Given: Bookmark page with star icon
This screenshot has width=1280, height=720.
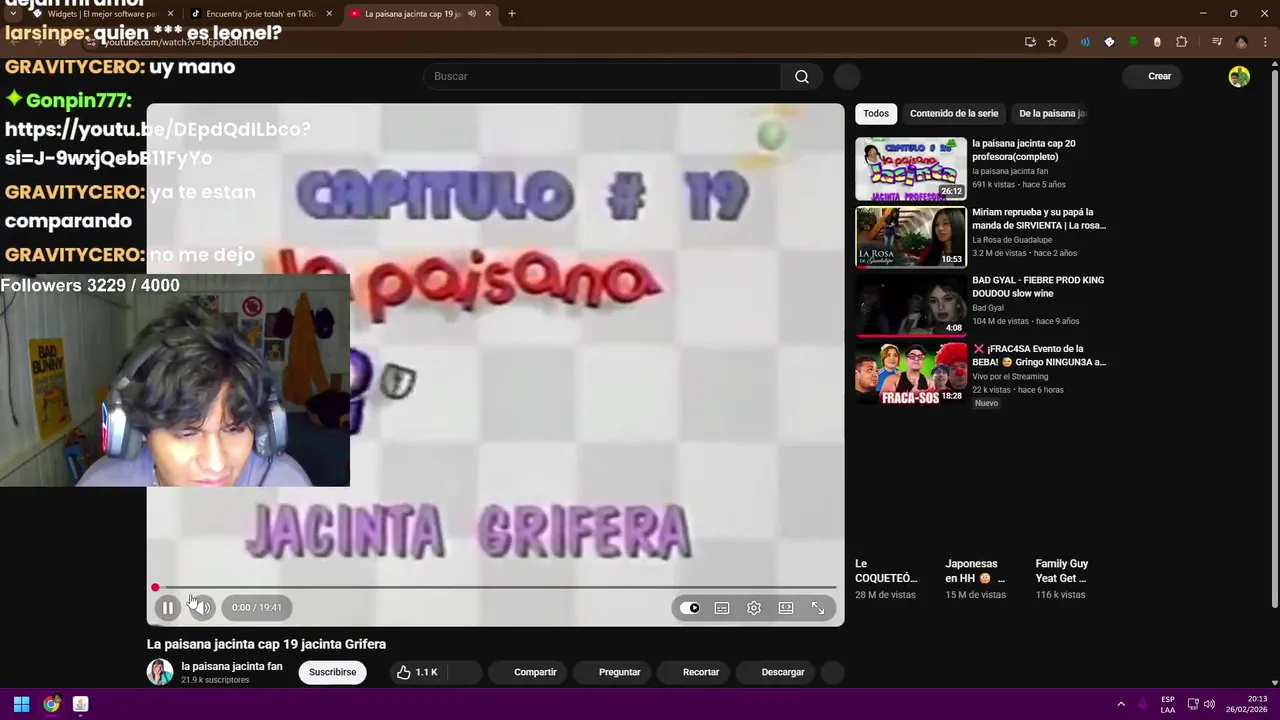Looking at the screenshot, I should pos(1052,42).
